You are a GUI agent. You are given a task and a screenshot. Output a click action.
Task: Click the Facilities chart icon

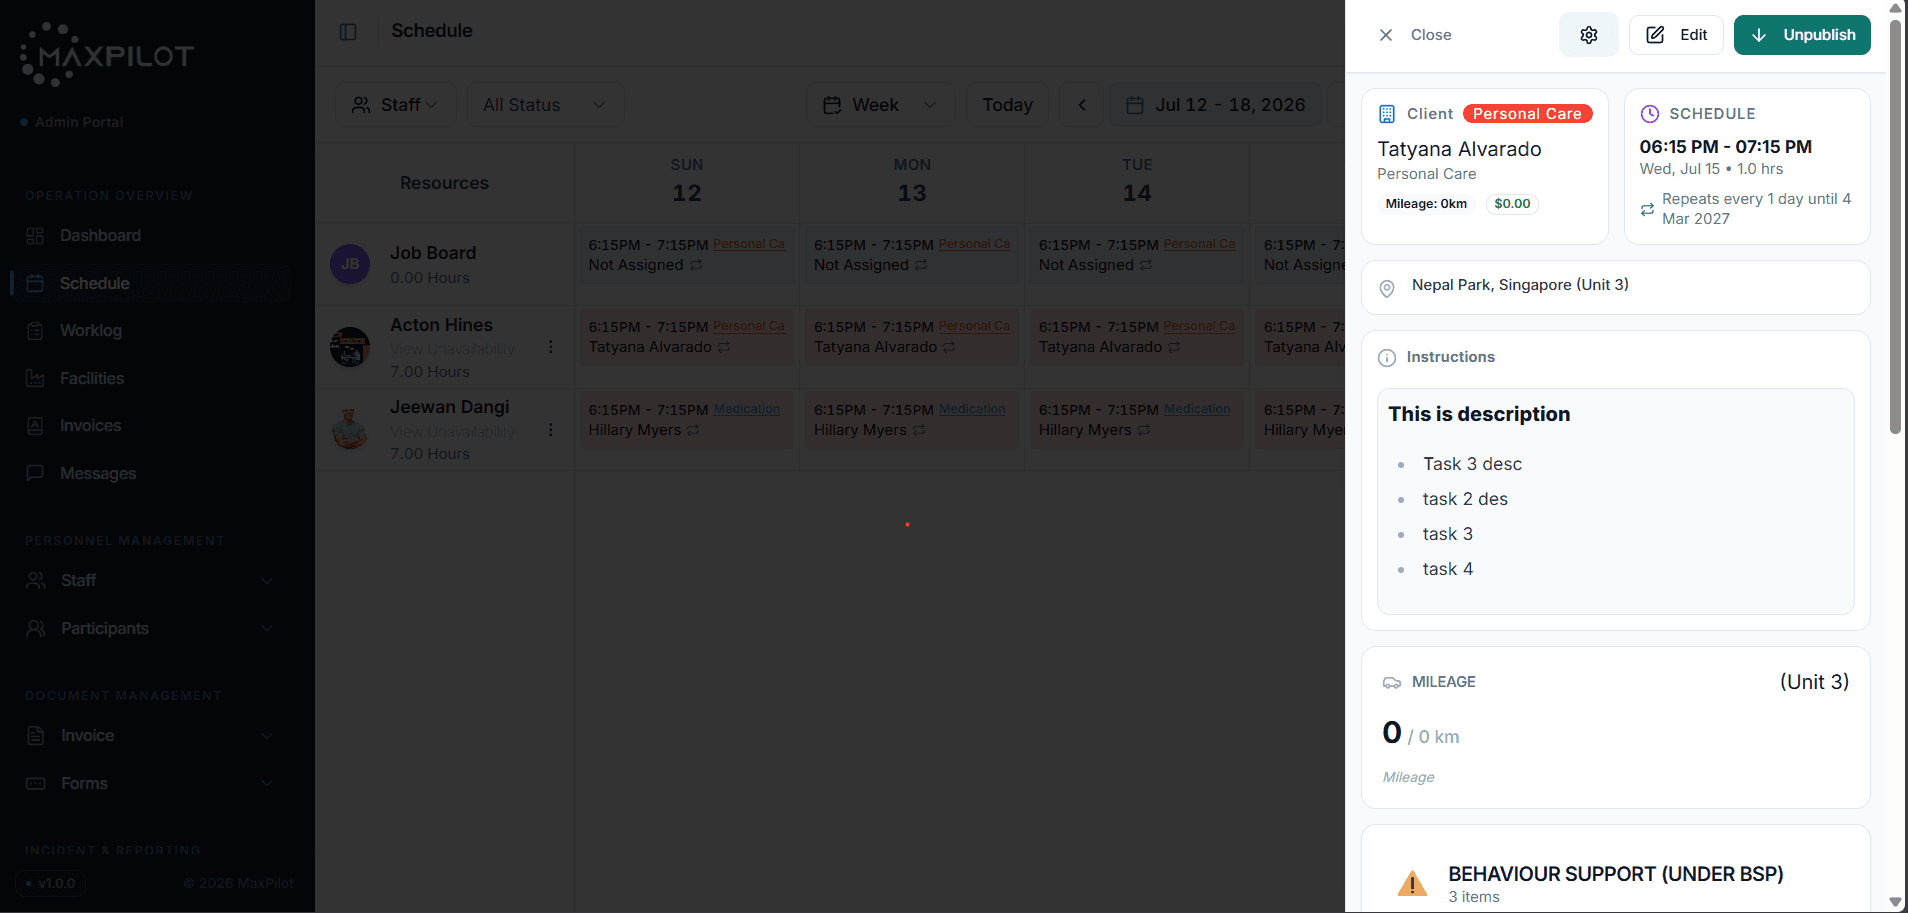35,378
